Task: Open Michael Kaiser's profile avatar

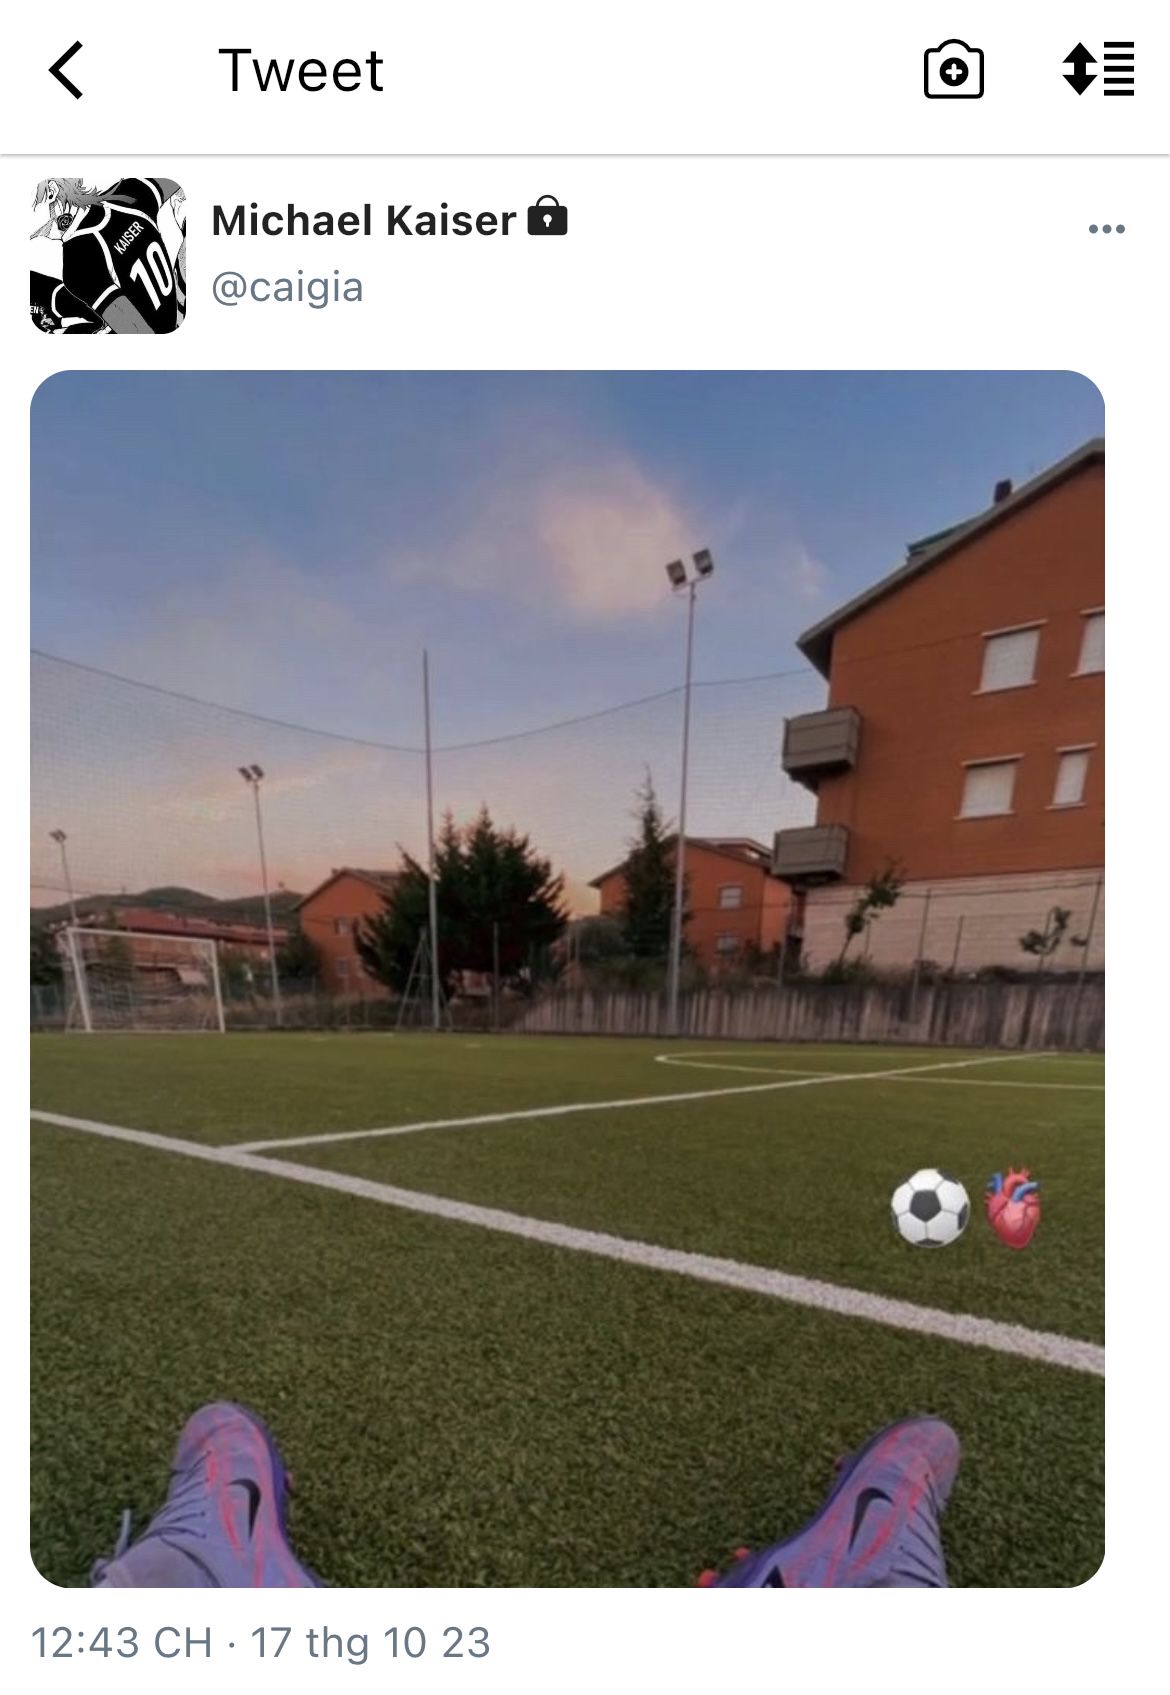Action: pos(108,256)
